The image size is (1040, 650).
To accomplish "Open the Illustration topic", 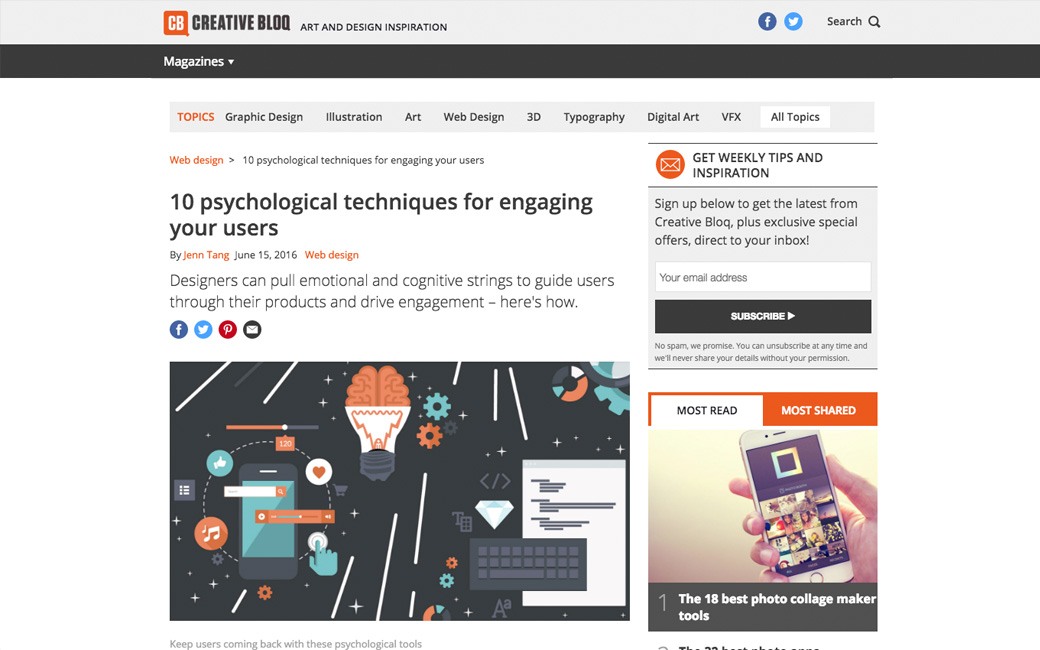I will 354,117.
